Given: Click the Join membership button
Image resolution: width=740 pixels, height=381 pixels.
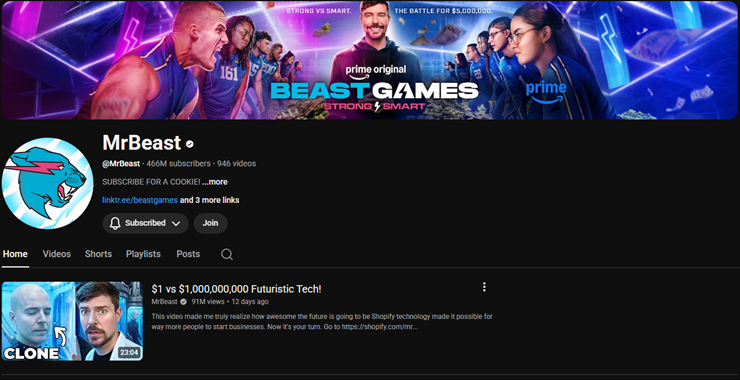Looking at the screenshot, I should 210,223.
